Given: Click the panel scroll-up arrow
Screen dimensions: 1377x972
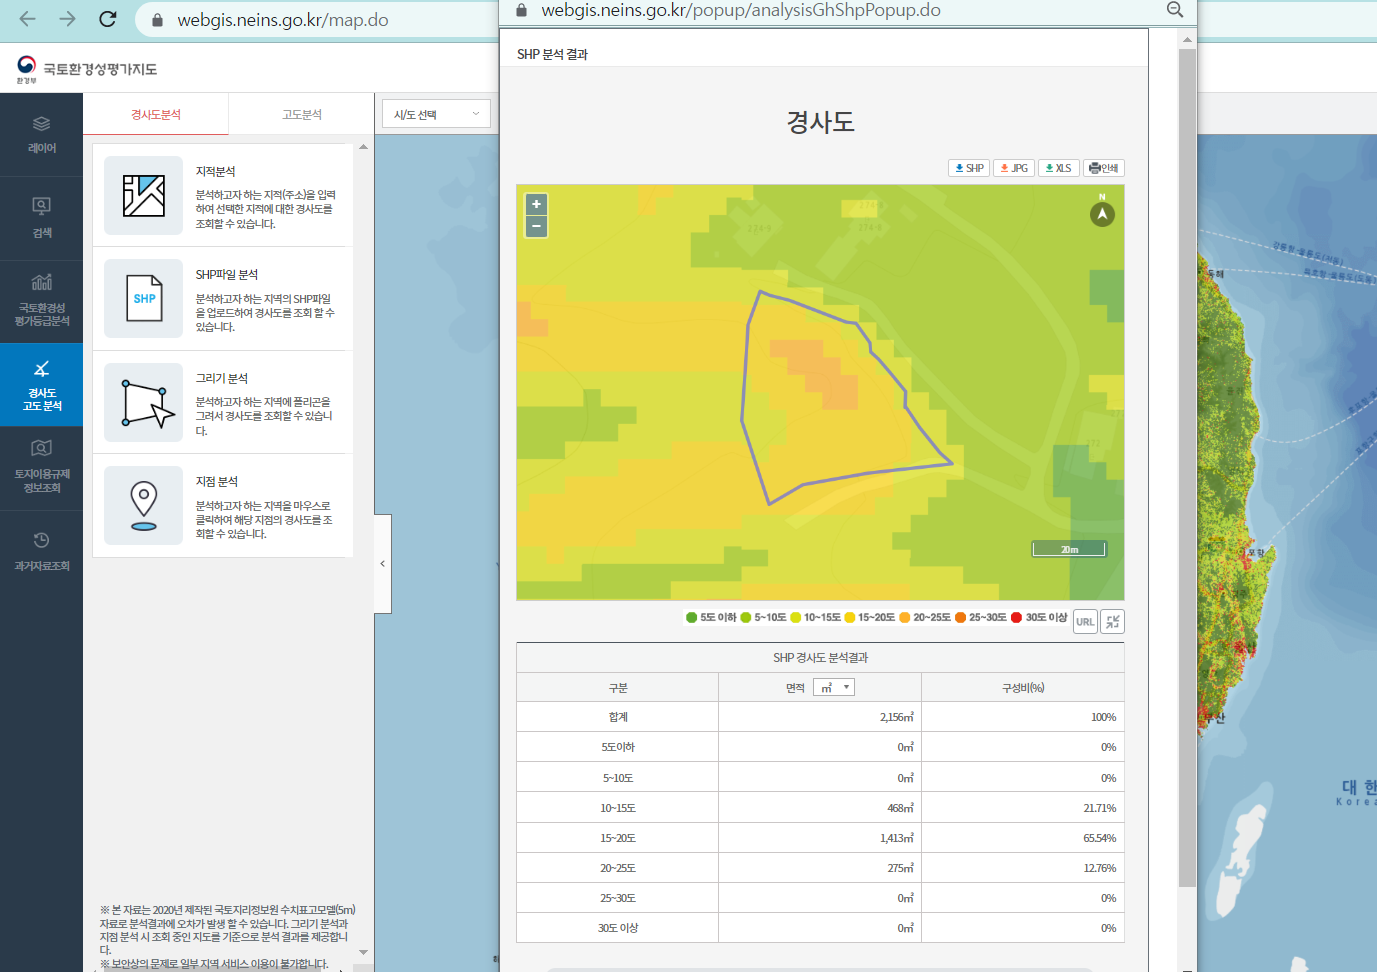Looking at the screenshot, I should tap(363, 147).
